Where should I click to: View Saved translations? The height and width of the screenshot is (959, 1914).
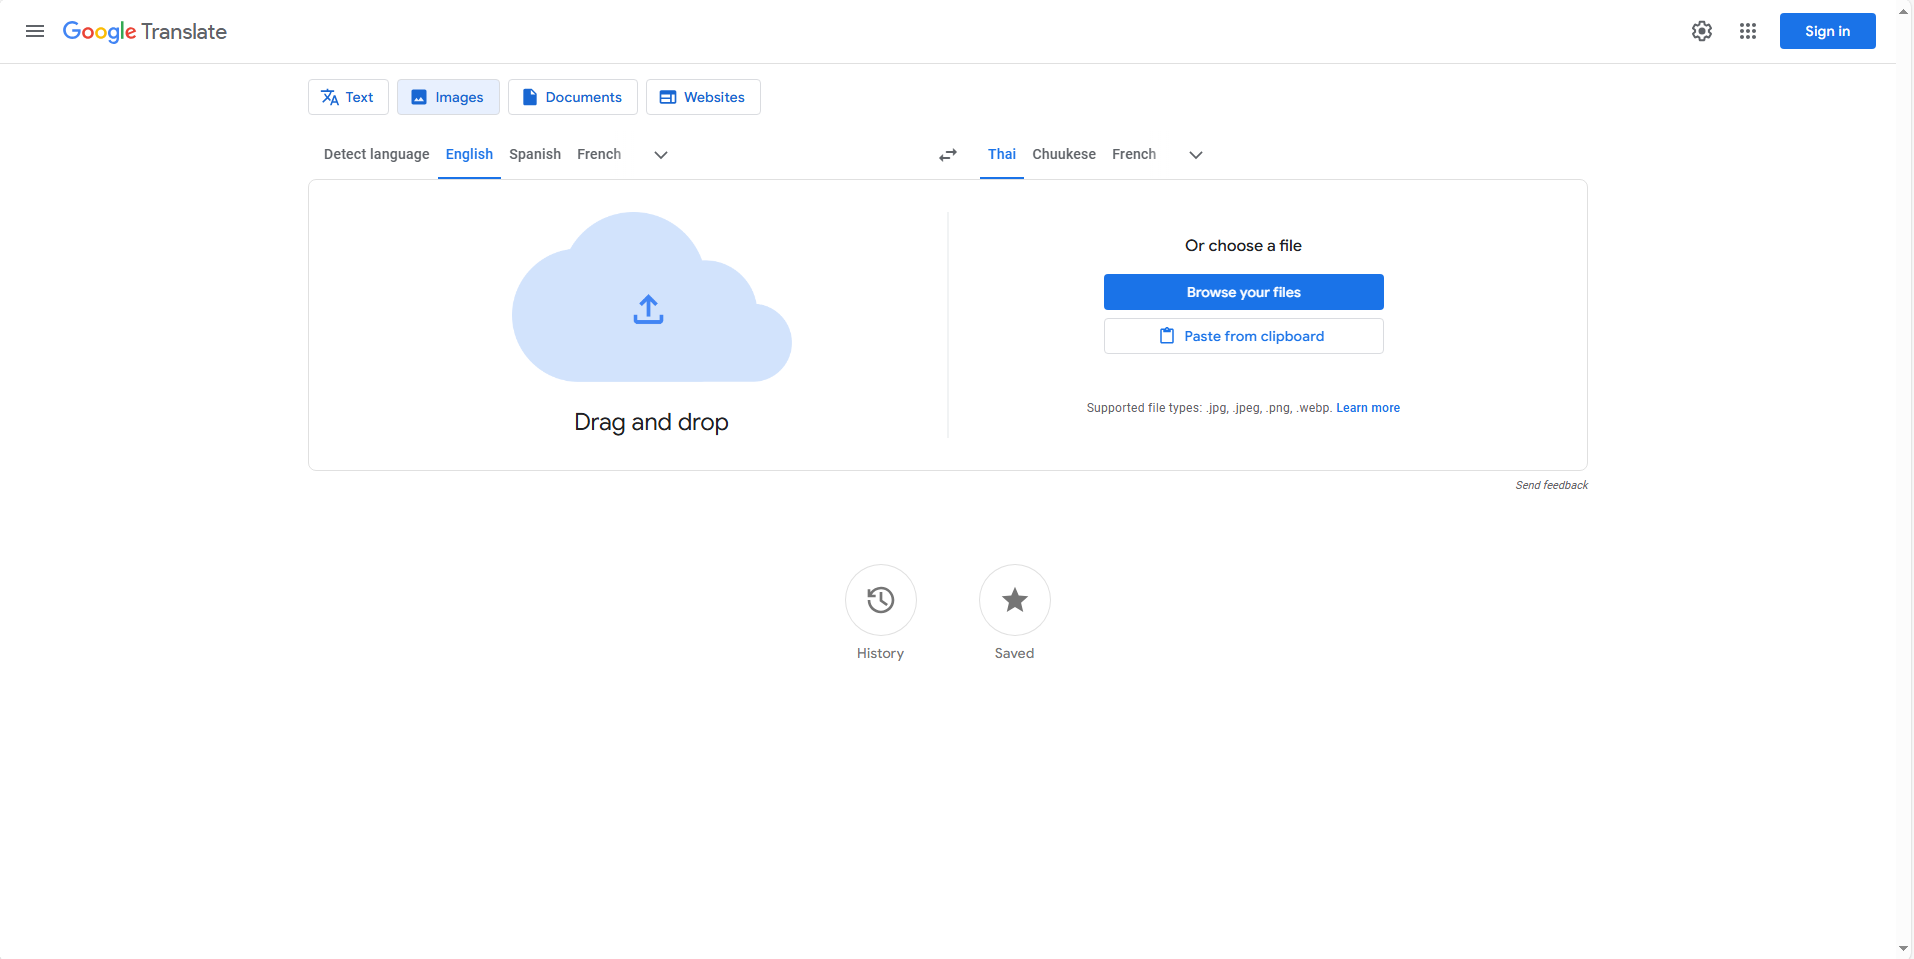[1013, 600]
